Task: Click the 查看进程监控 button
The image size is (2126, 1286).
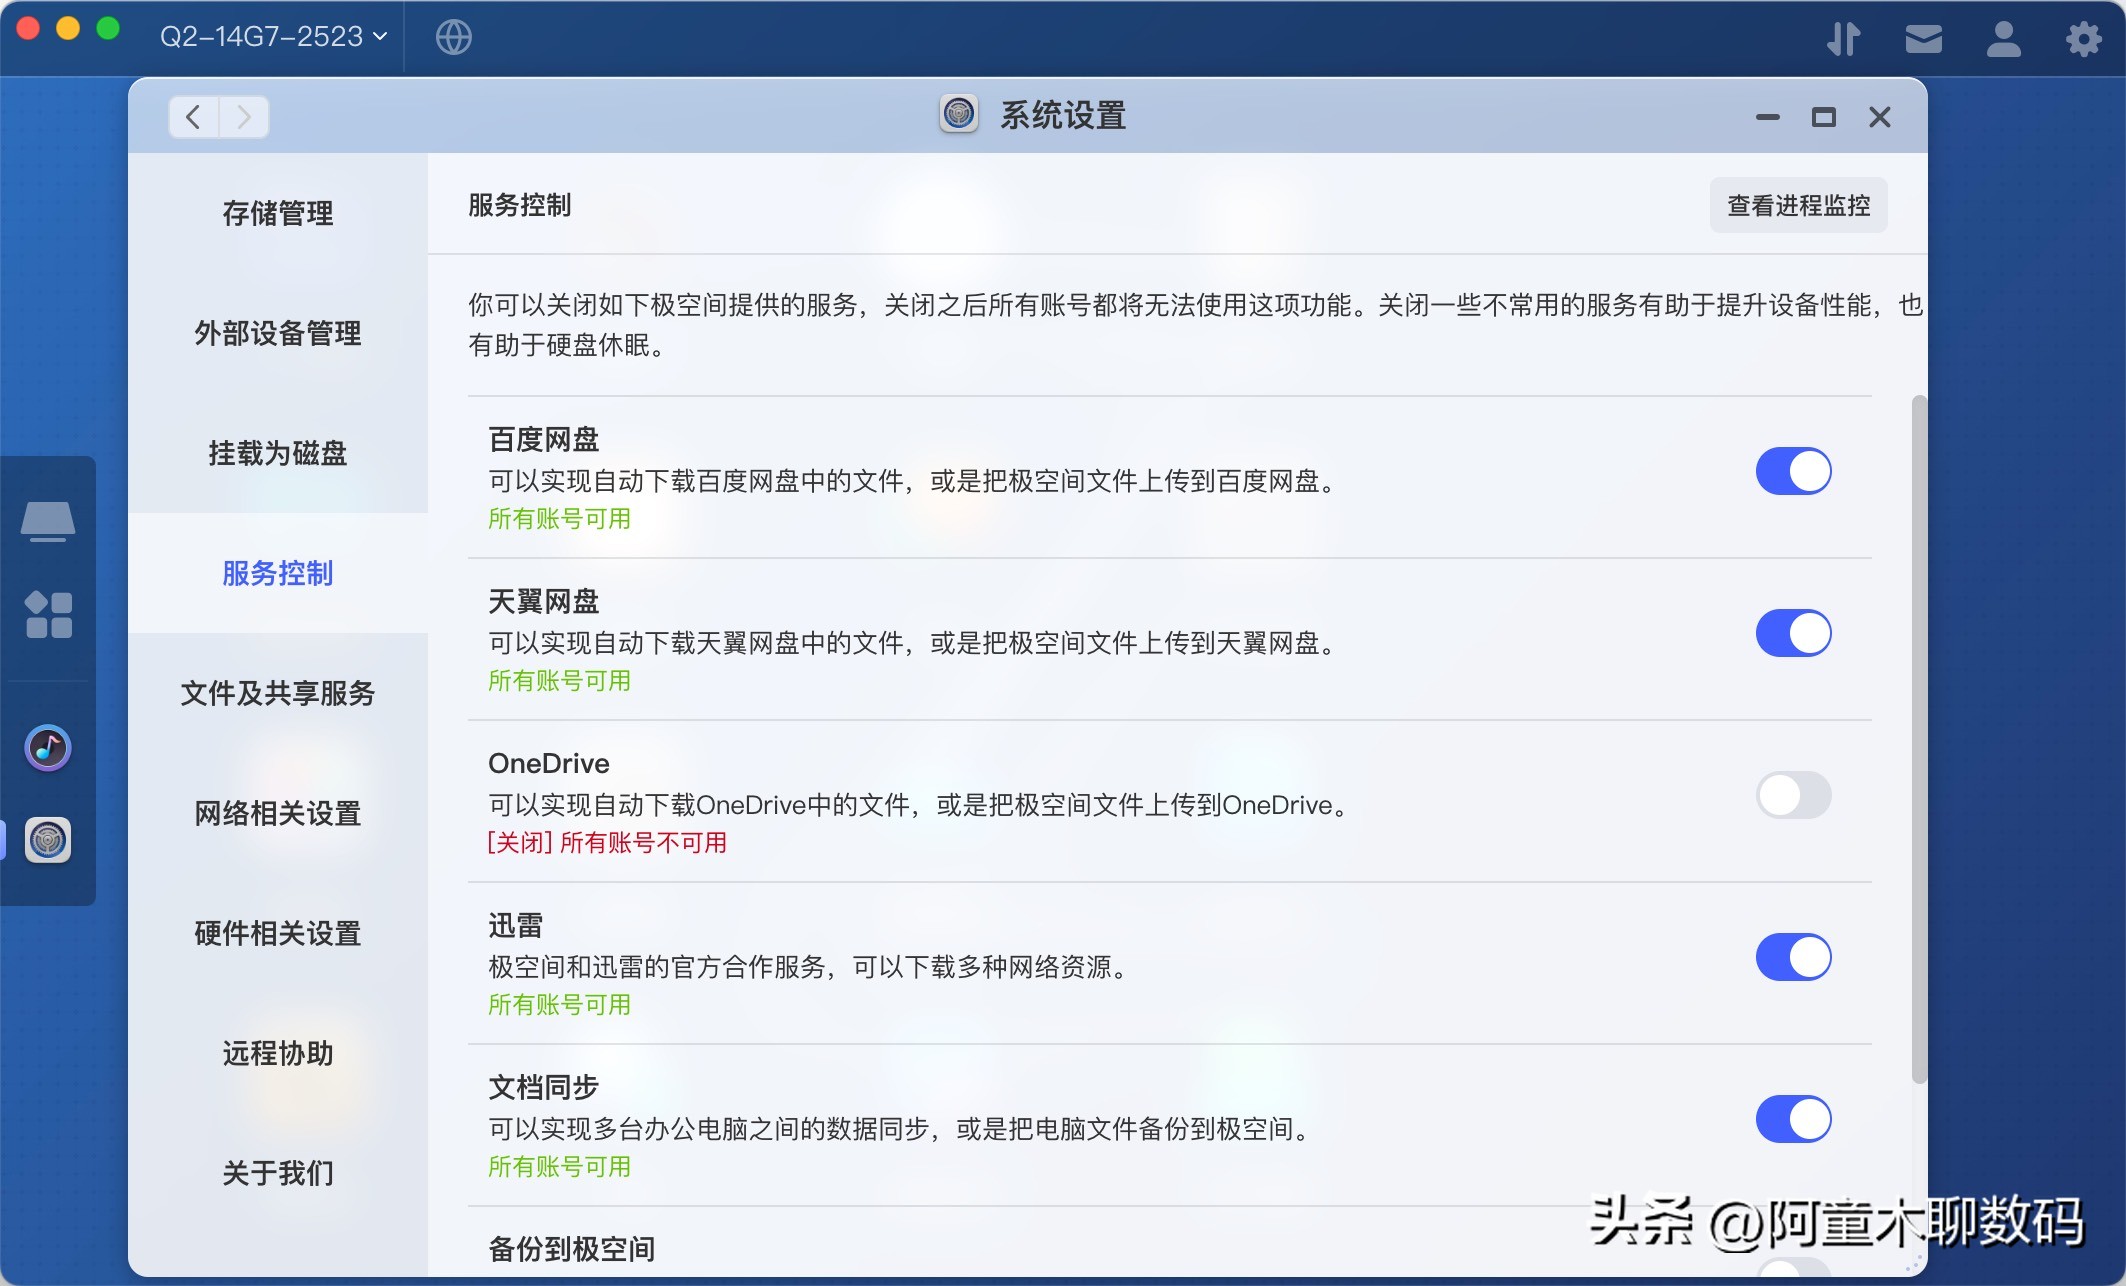Action: pos(1798,205)
